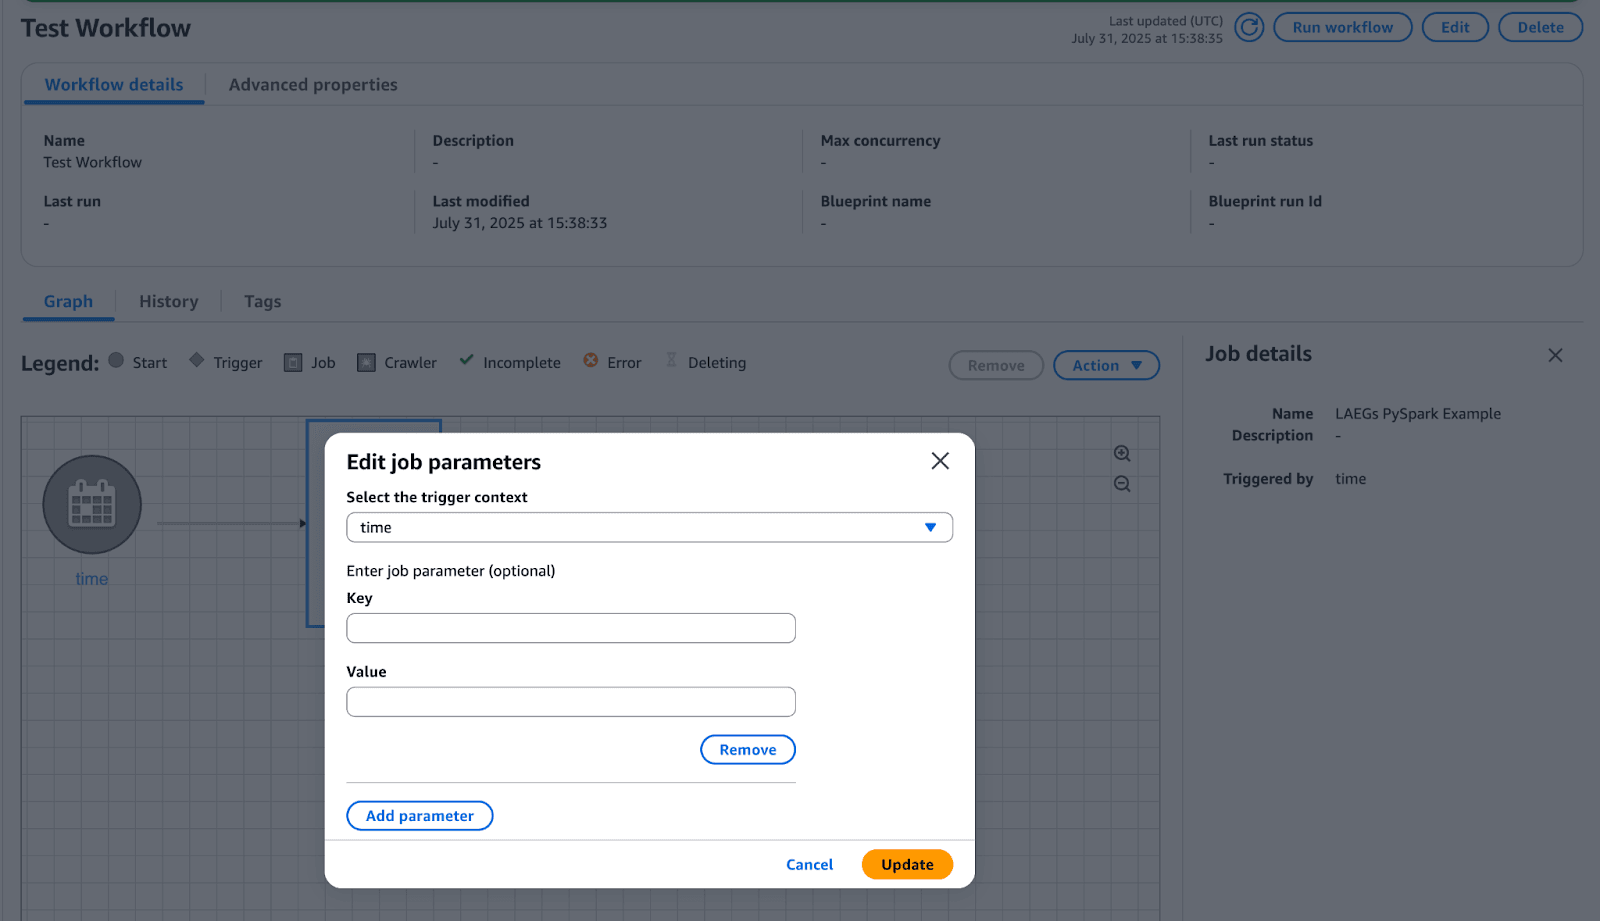1600x921 pixels.
Task: Close the Job details panel
Action: 1554,356
